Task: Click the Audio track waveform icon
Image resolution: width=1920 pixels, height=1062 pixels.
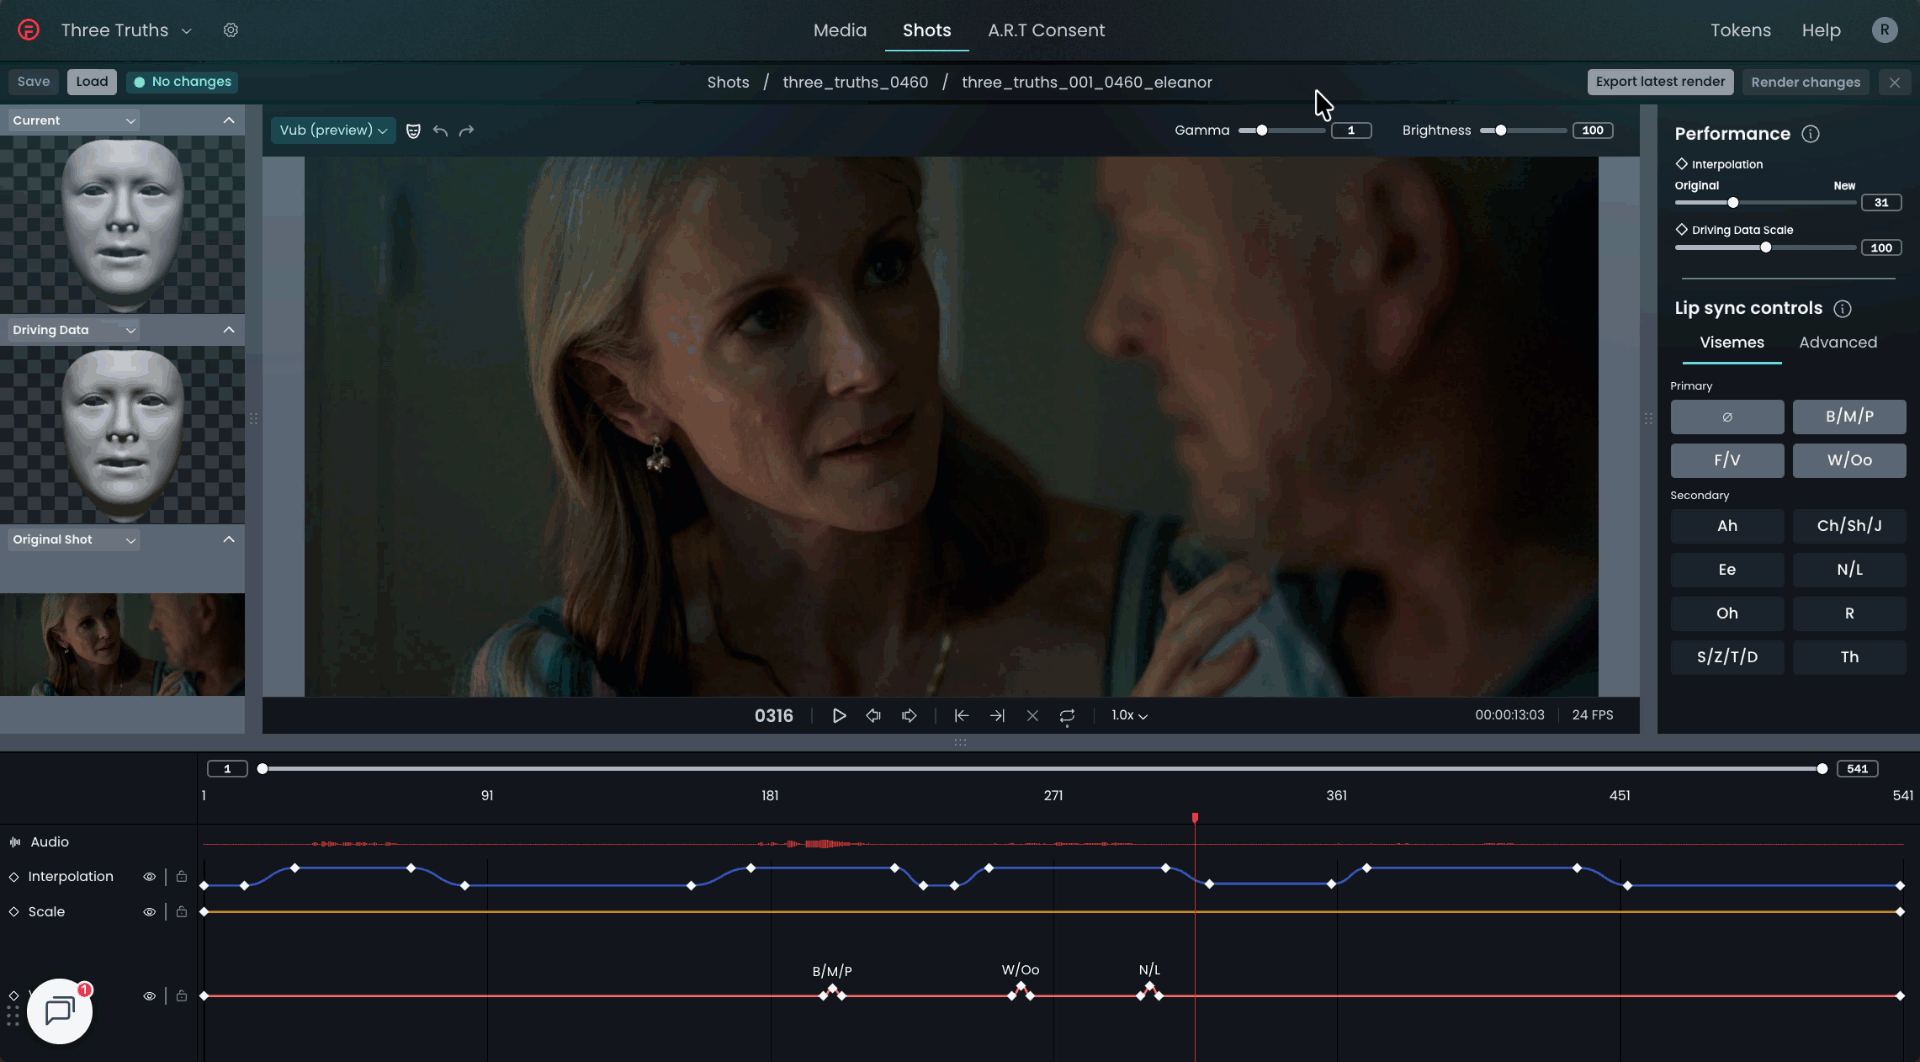Action: pyautogui.click(x=15, y=842)
